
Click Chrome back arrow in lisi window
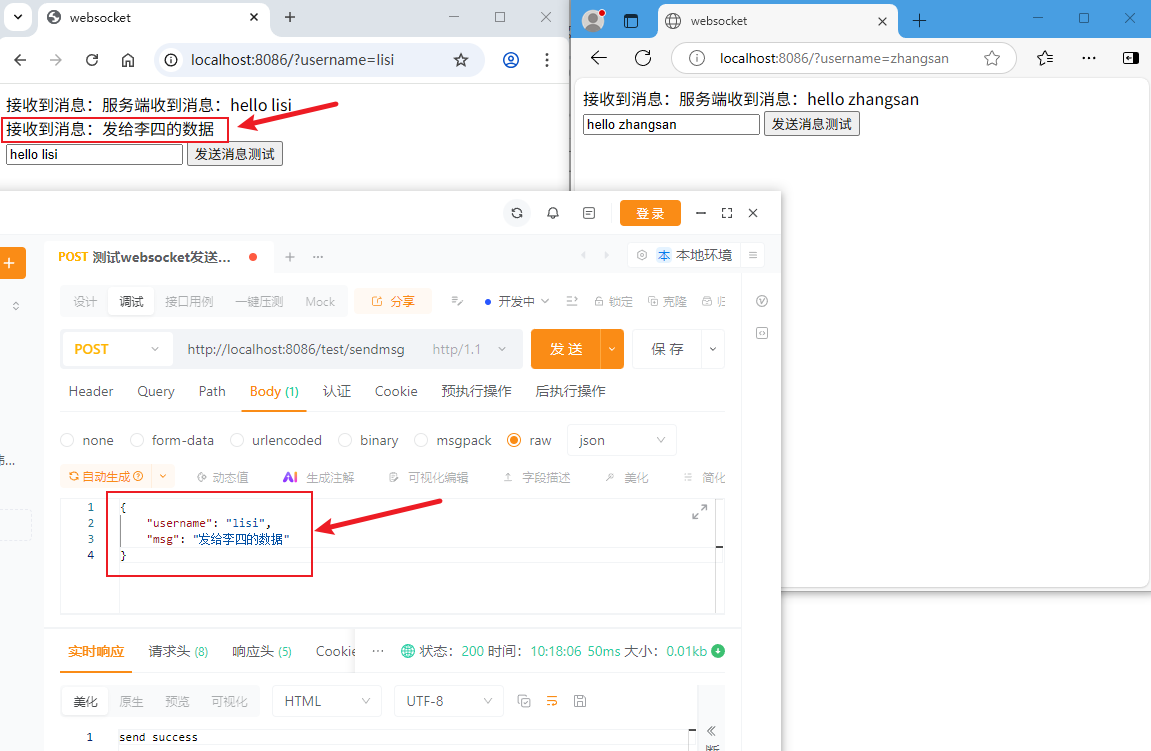point(20,60)
